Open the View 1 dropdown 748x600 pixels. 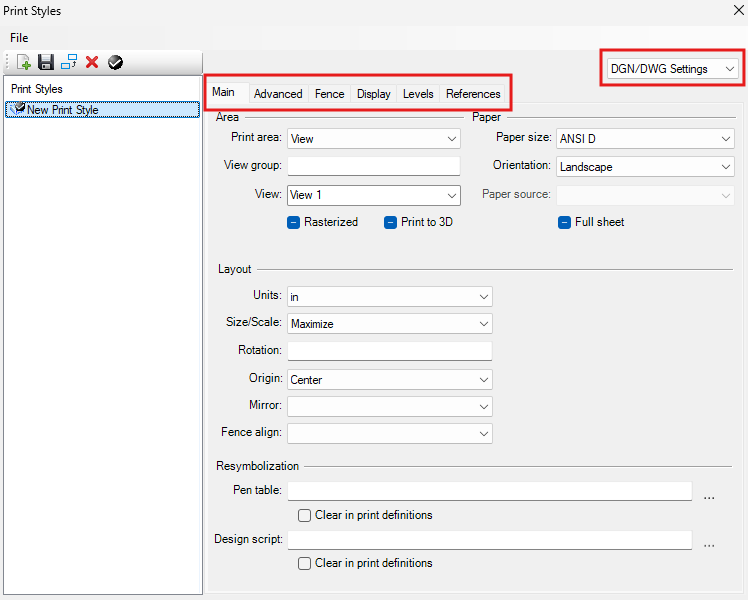coord(374,195)
